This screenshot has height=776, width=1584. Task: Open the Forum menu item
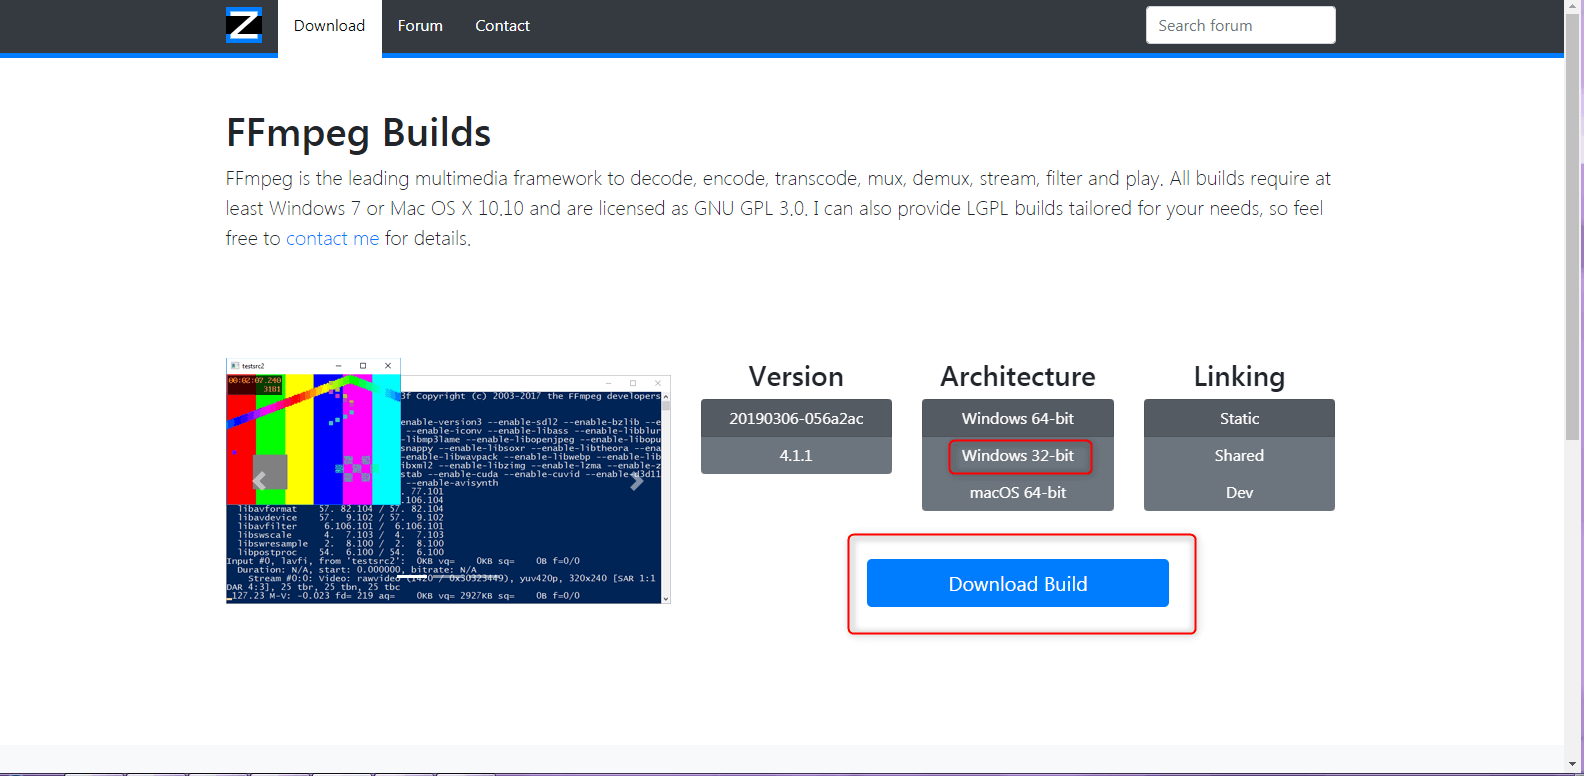(420, 26)
